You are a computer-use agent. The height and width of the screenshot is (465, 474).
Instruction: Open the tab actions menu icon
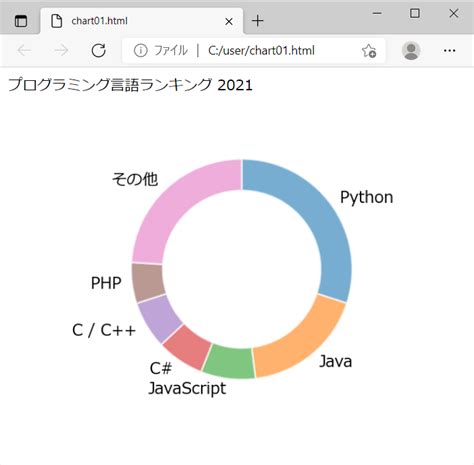21,21
